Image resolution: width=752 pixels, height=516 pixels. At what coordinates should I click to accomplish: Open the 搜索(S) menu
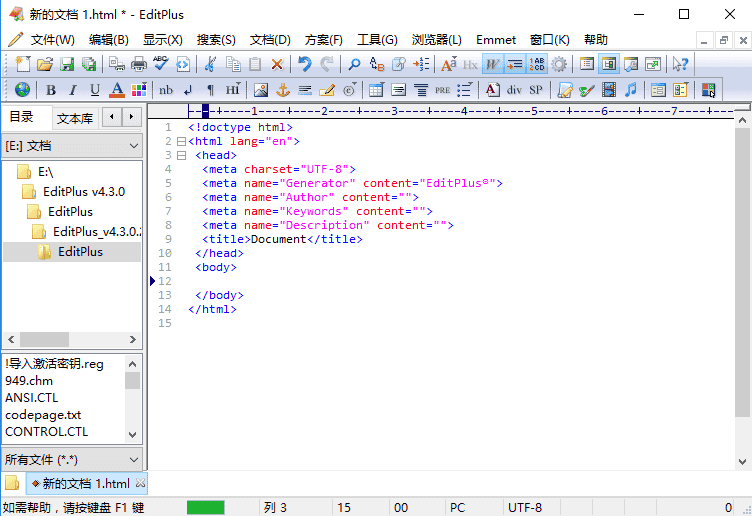click(216, 40)
